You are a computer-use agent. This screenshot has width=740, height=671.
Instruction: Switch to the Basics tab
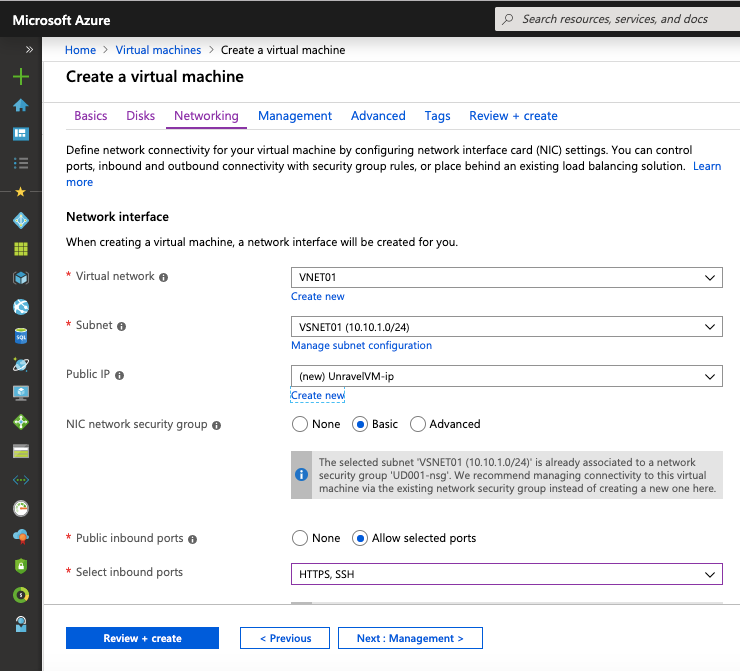(x=91, y=116)
